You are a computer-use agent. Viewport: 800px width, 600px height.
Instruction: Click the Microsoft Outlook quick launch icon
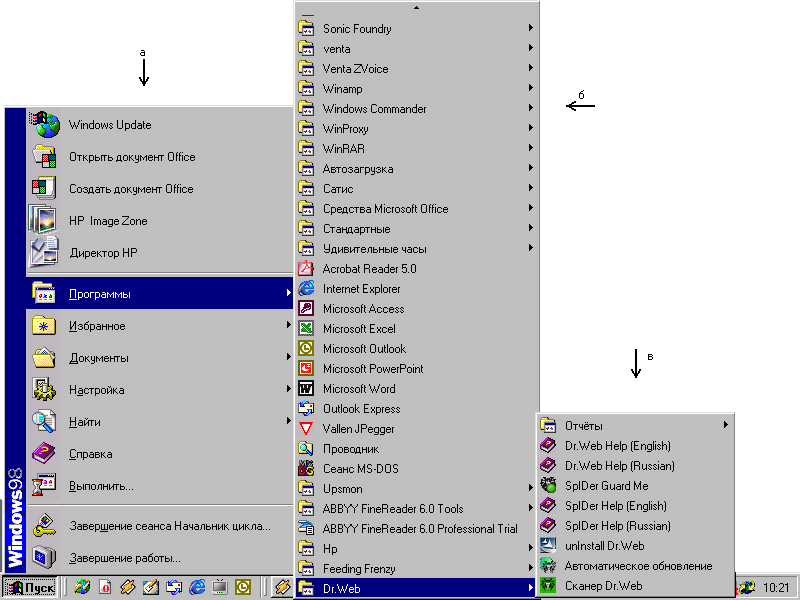pos(243,587)
